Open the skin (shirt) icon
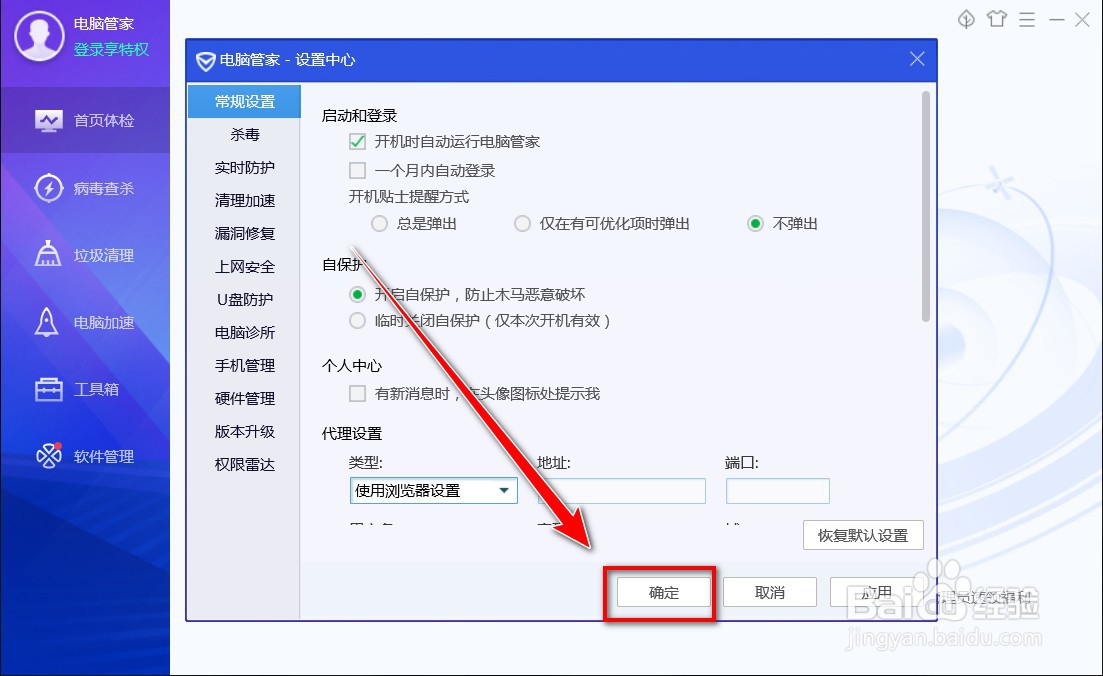1103x676 pixels. tap(997, 19)
